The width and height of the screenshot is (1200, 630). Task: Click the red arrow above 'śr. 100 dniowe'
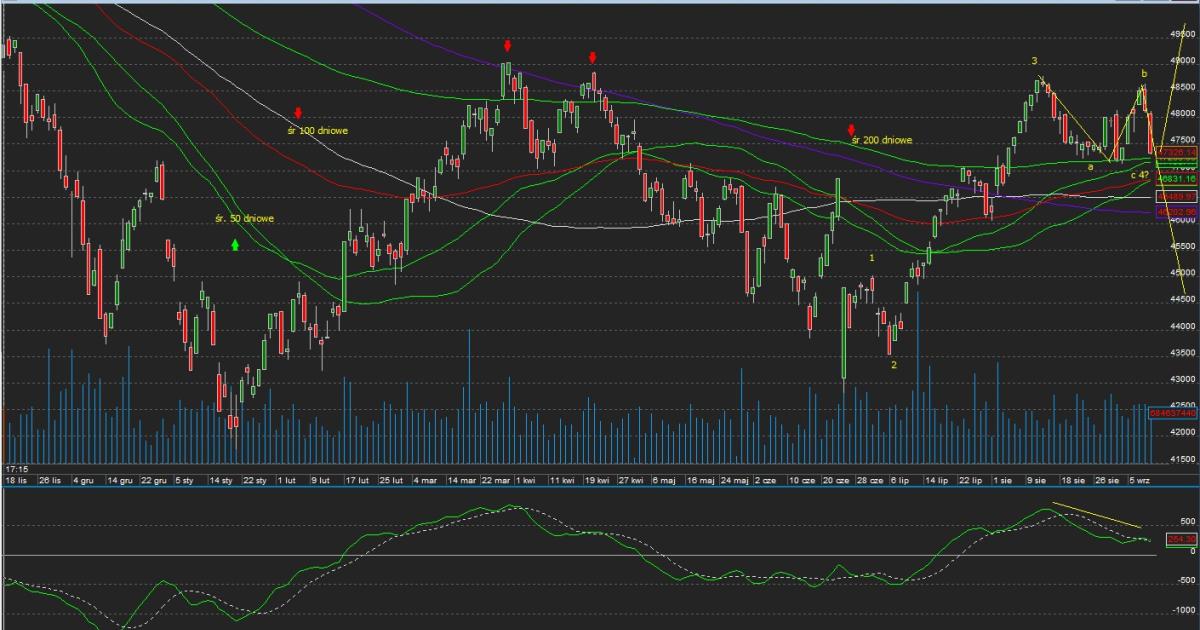298,112
